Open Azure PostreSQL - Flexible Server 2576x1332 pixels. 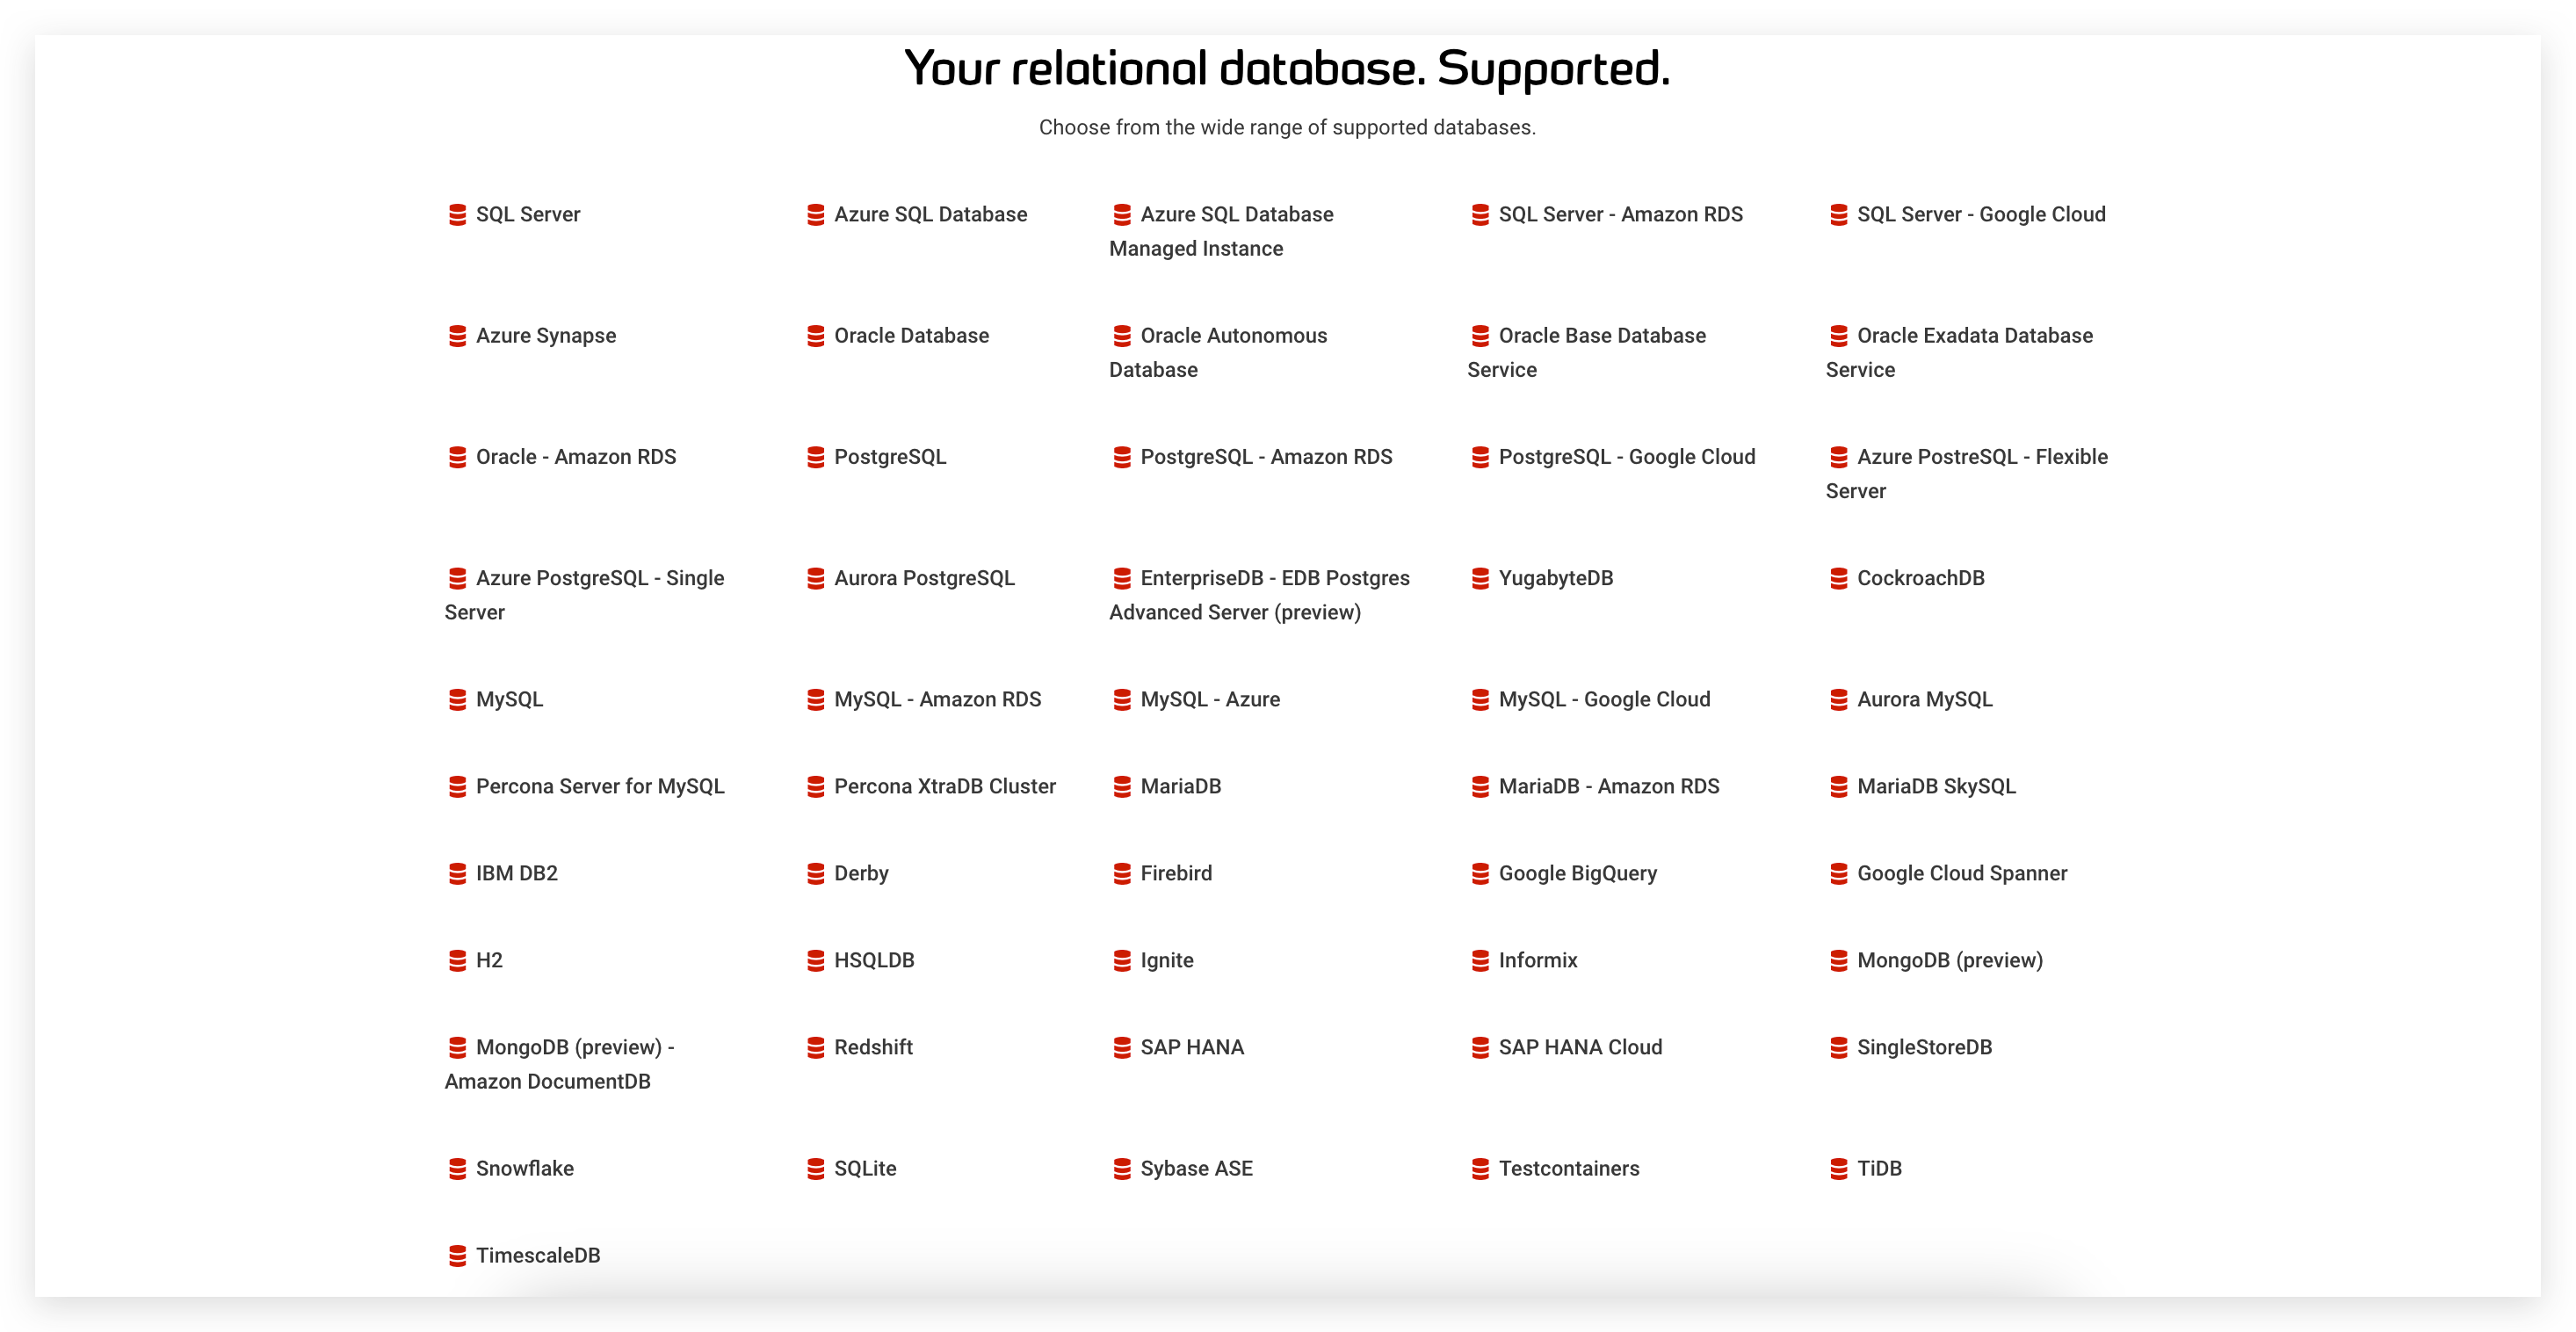[x=1967, y=473]
